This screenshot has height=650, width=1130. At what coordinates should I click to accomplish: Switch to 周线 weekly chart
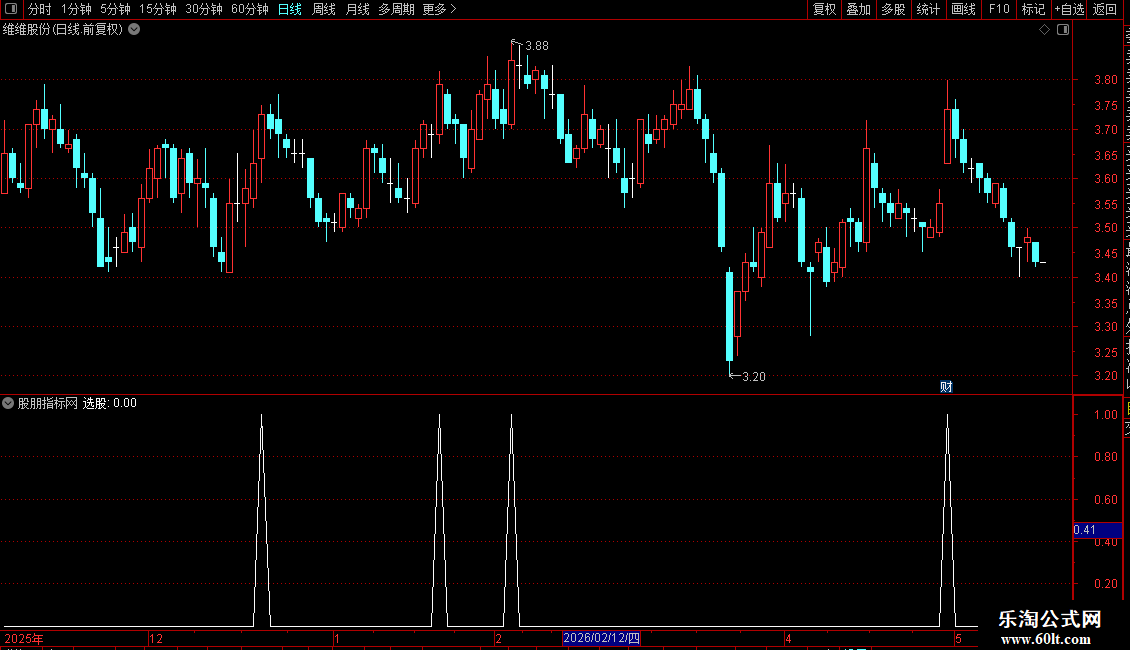(x=324, y=9)
